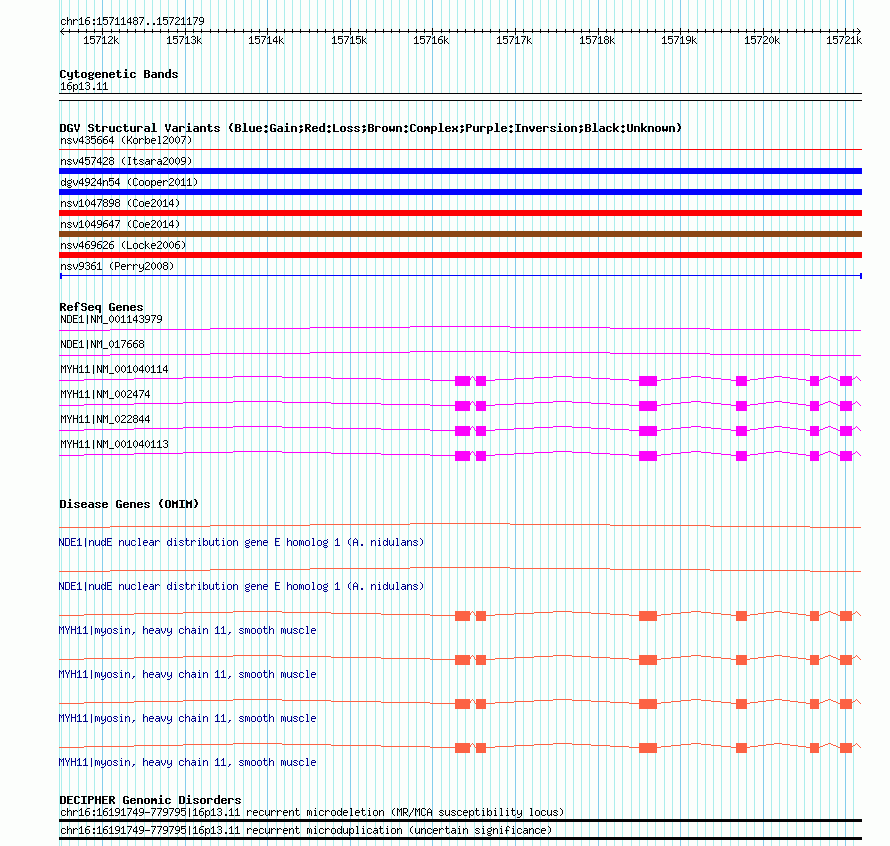
Task: Click the blue gain bar under nsv457428
Action: tap(460, 171)
